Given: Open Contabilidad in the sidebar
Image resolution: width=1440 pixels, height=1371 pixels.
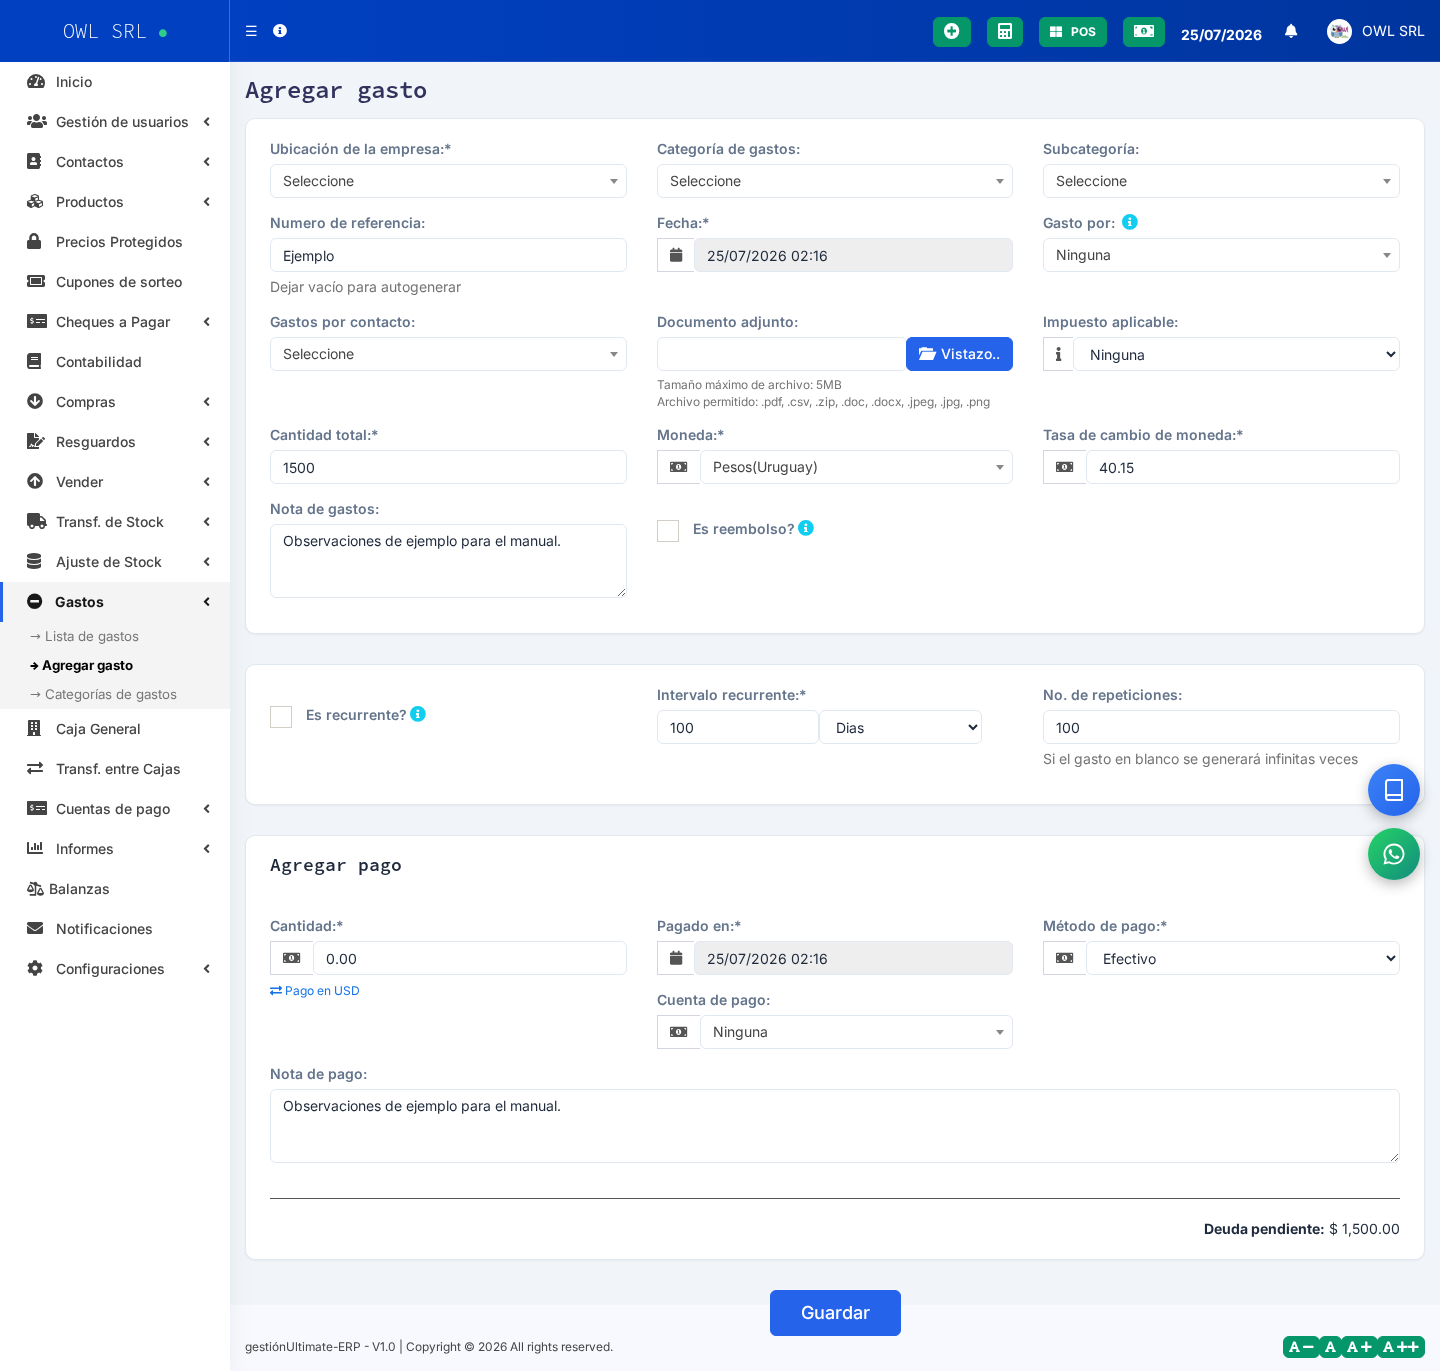Looking at the screenshot, I should point(115,362).
